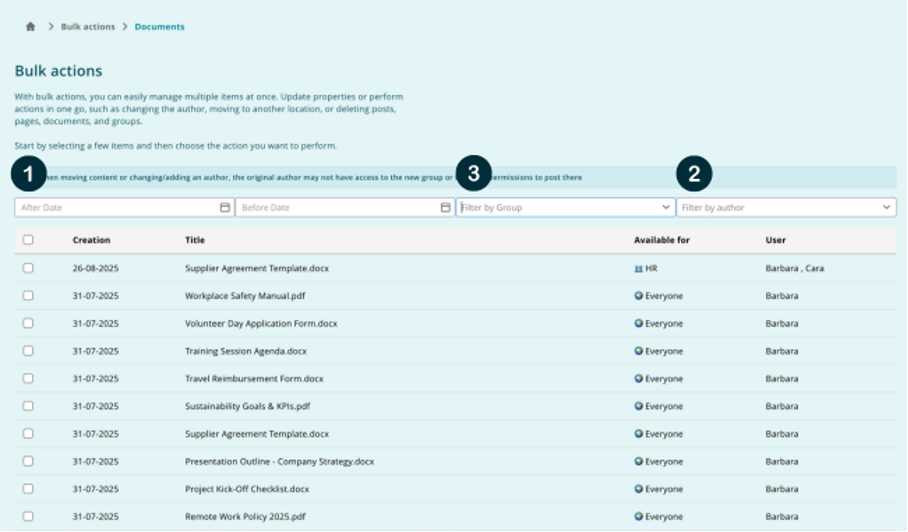Sort by the Title column header

point(195,240)
